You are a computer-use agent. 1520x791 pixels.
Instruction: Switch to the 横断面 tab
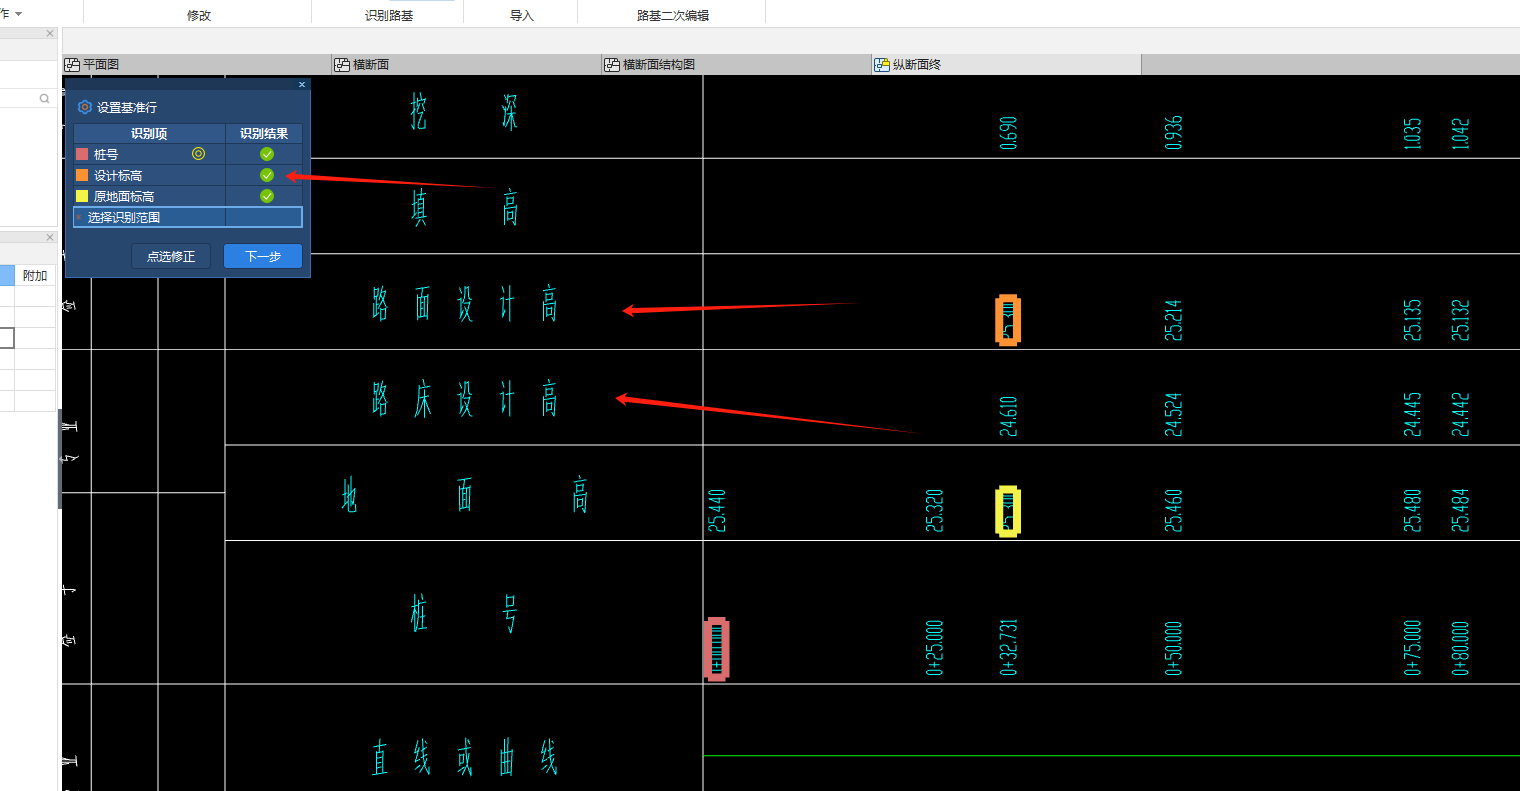click(467, 64)
